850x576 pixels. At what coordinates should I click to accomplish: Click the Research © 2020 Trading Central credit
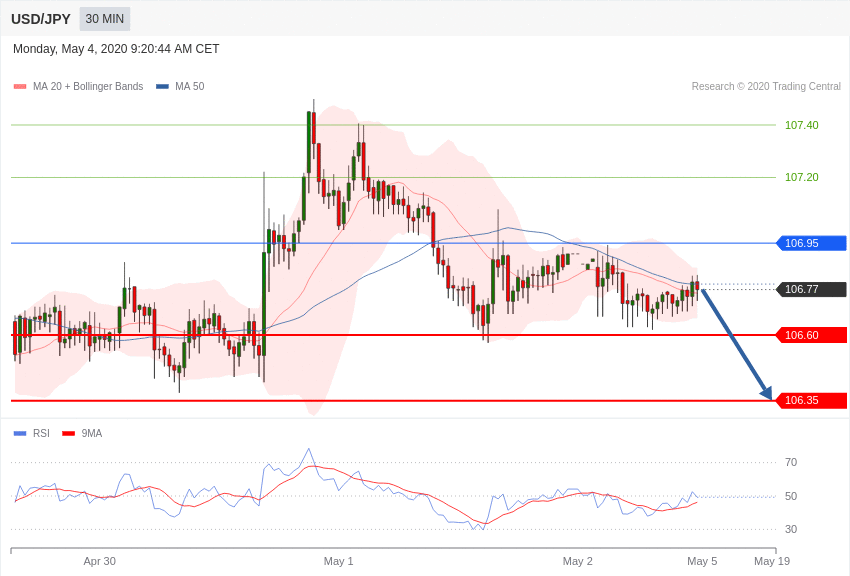766,86
